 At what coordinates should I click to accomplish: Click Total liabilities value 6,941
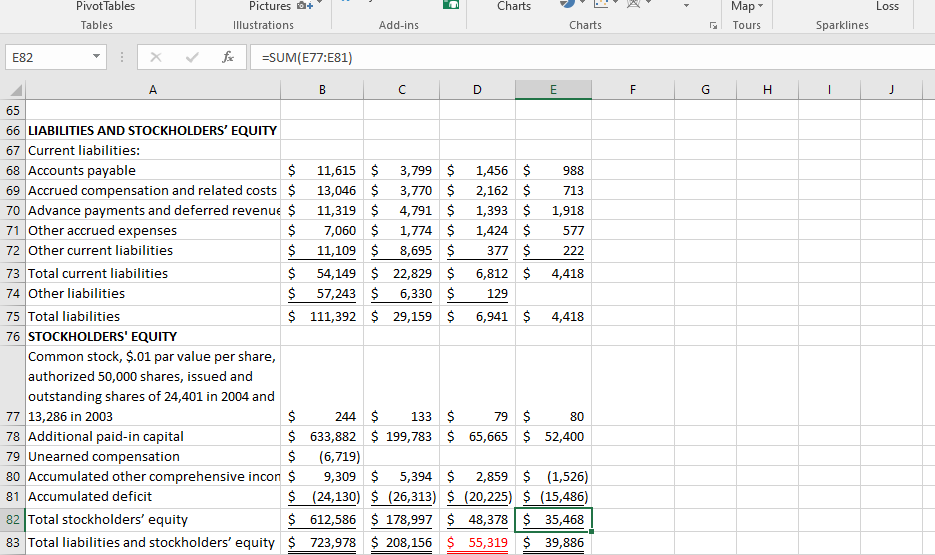click(477, 316)
